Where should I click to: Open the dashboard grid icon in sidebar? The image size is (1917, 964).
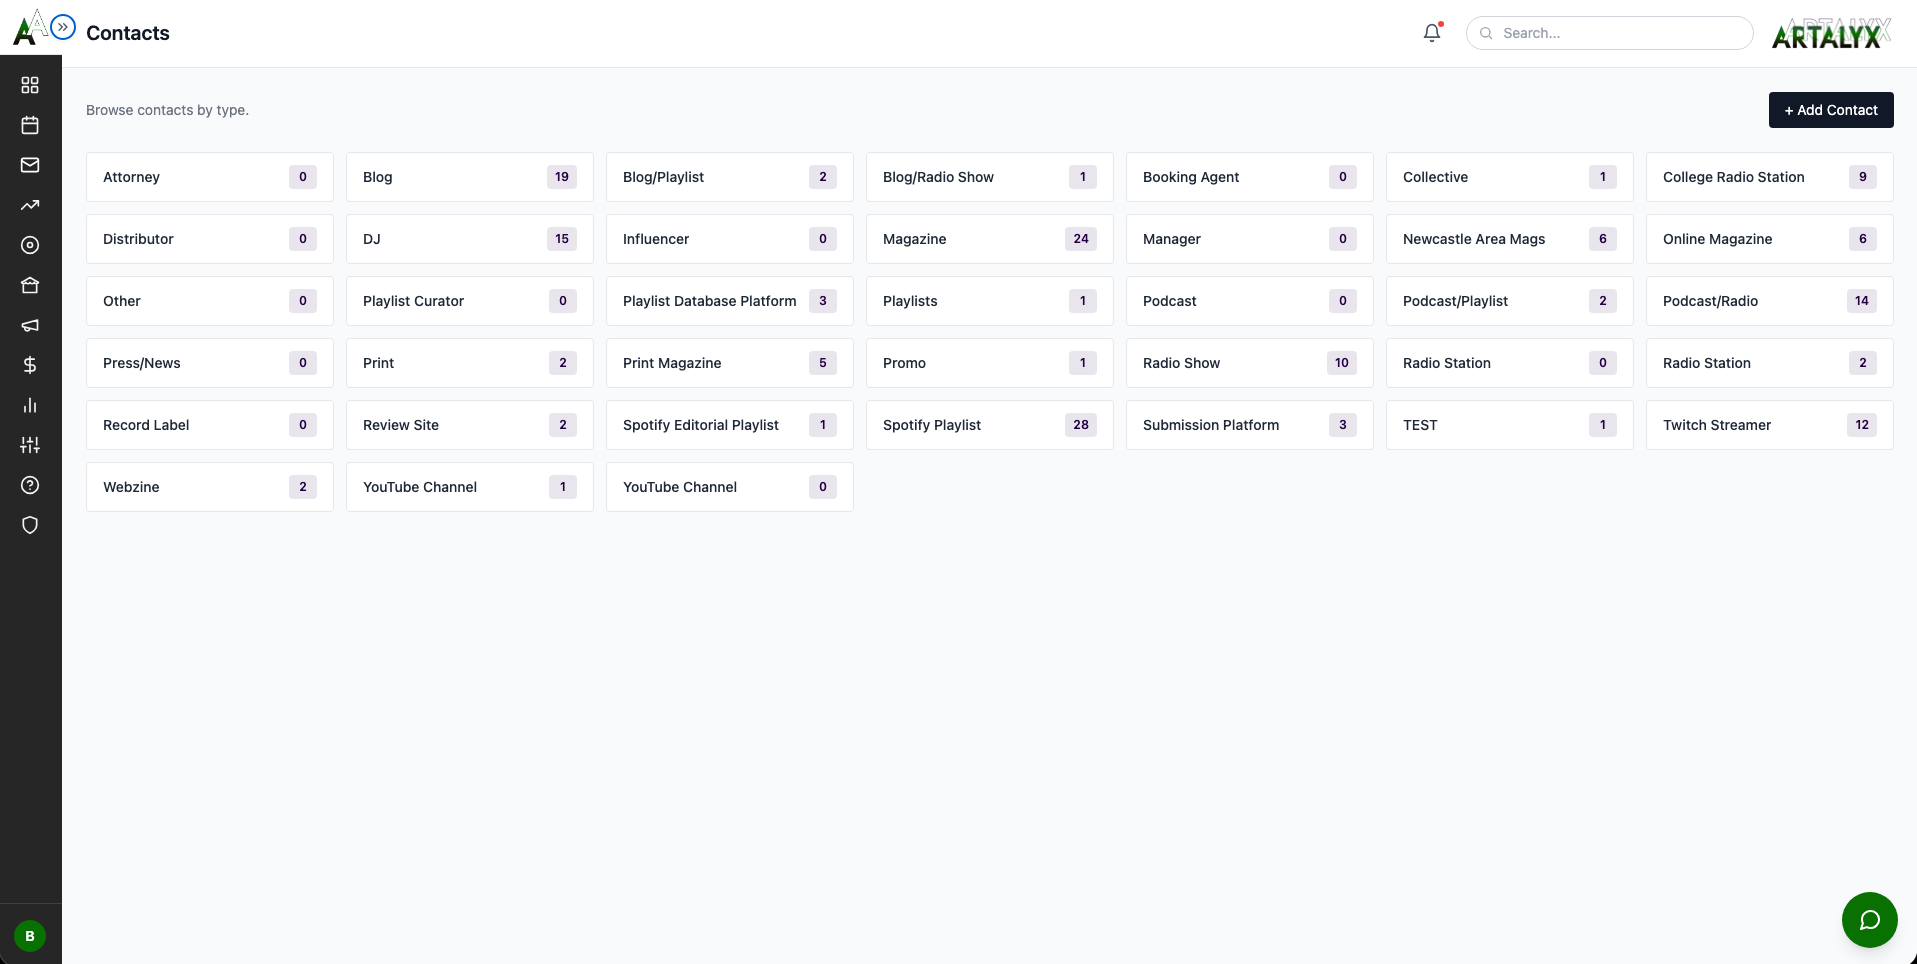tap(30, 85)
